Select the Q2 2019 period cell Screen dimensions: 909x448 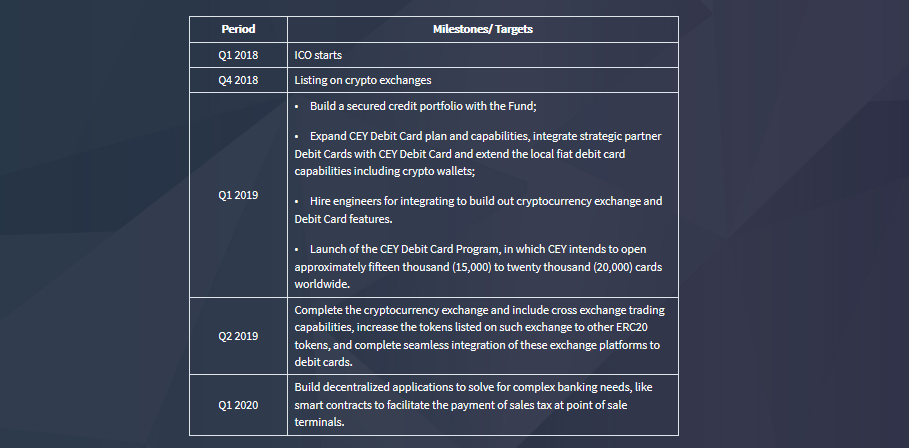click(x=238, y=336)
